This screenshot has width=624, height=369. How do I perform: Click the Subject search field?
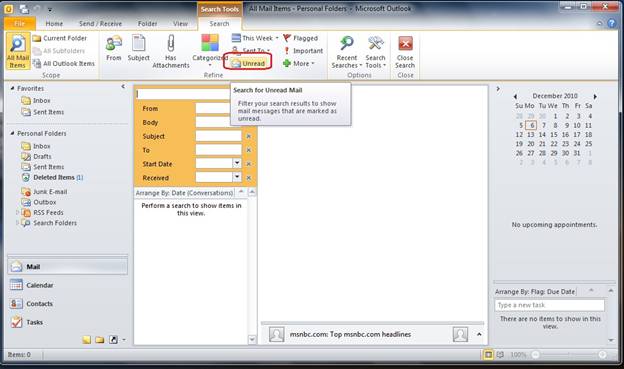tap(218, 136)
